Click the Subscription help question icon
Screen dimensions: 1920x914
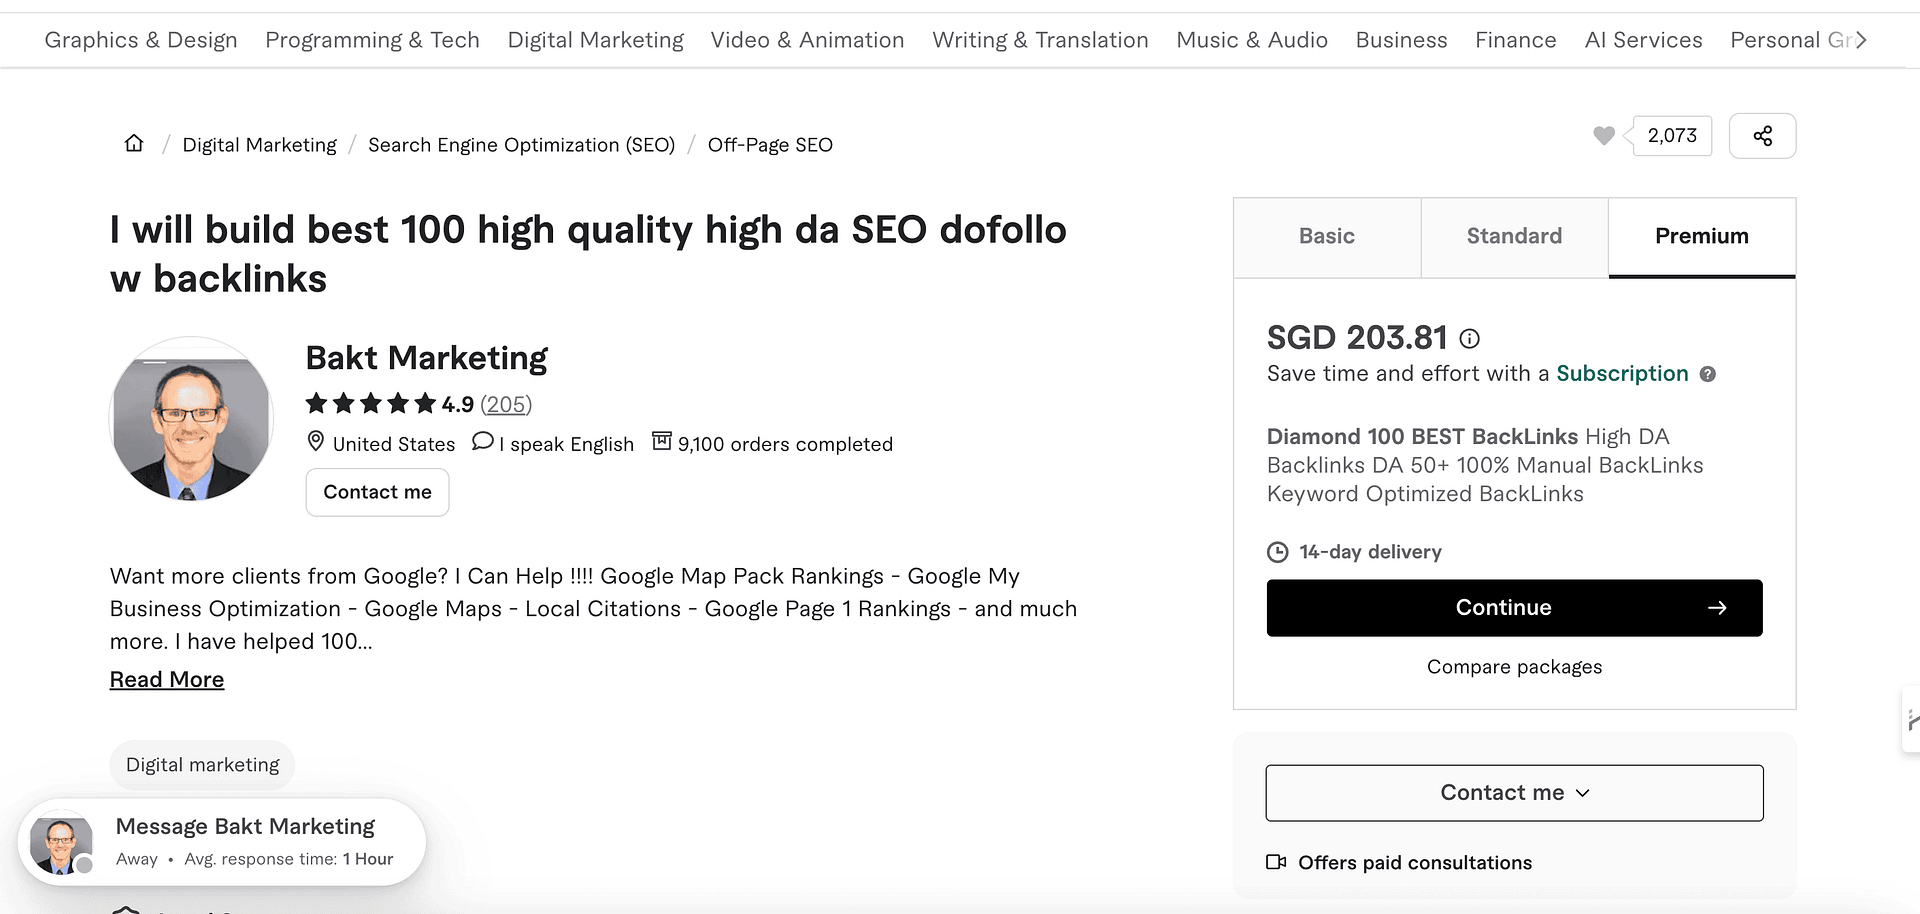pos(1708,374)
